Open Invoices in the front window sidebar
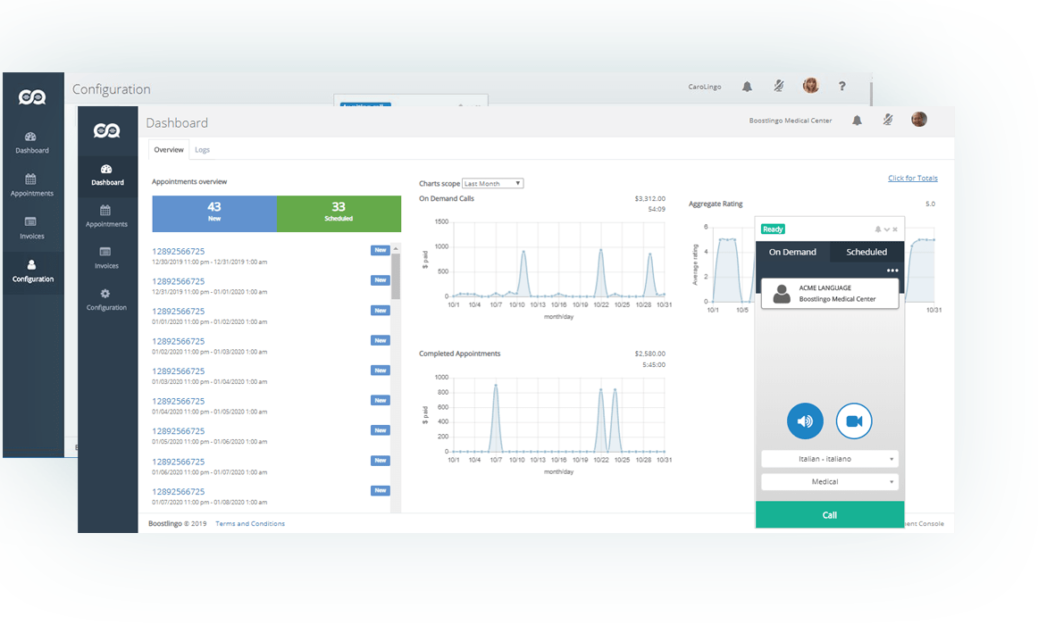 click(x=107, y=257)
